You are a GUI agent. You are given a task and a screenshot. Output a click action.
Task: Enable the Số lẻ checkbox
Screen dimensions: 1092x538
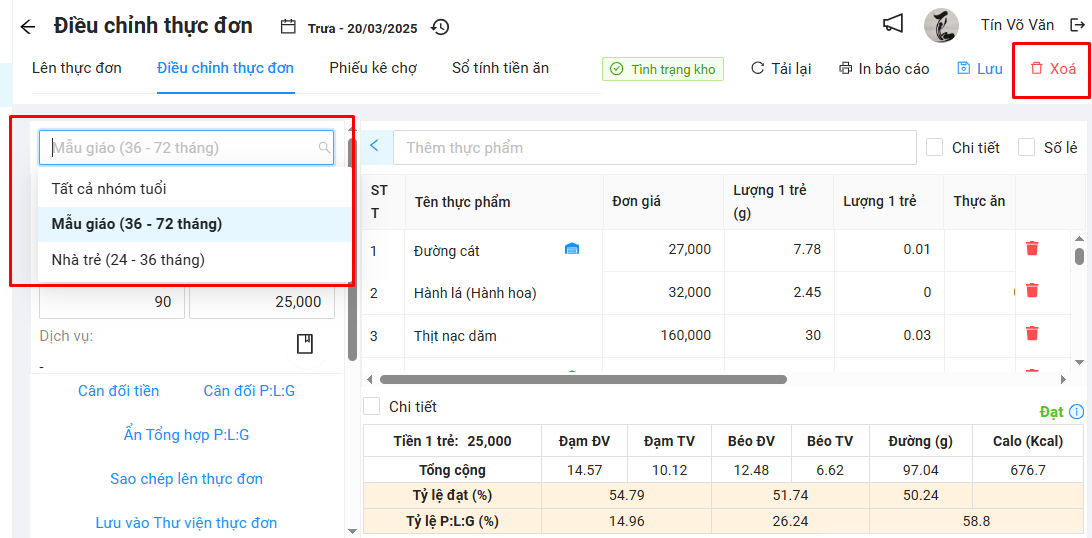click(x=1026, y=147)
